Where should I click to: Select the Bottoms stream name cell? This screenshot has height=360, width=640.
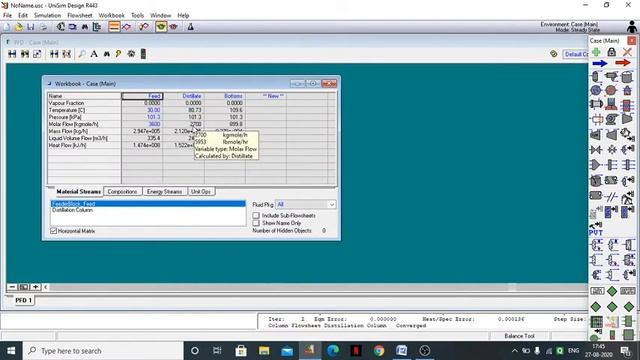[x=225, y=96]
